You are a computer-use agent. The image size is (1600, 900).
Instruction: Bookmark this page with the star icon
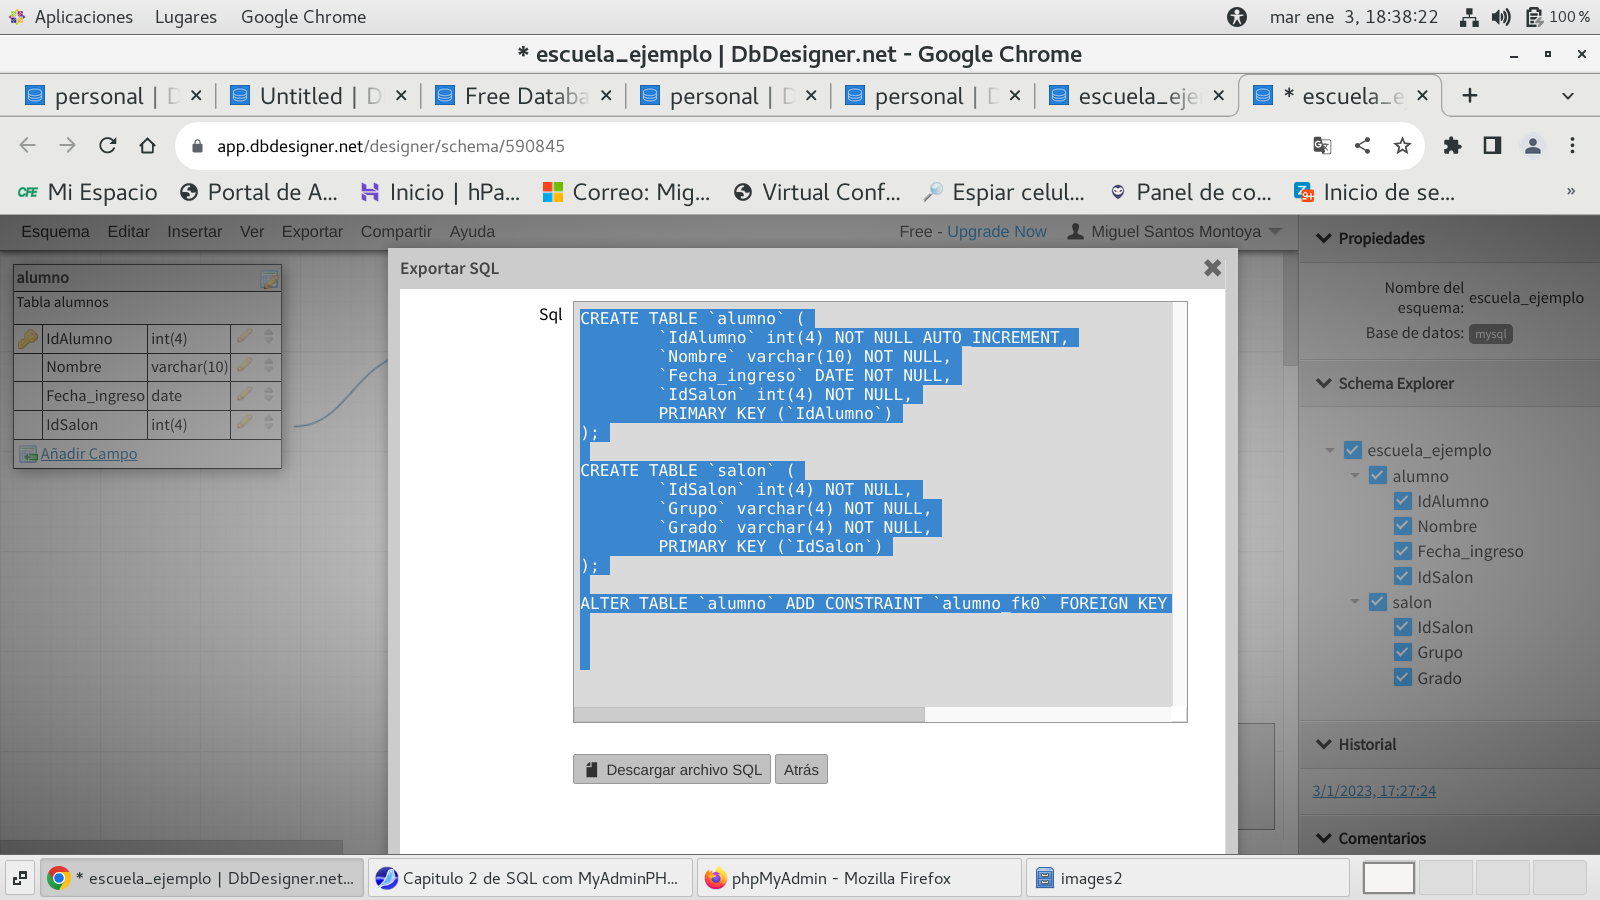(x=1402, y=146)
